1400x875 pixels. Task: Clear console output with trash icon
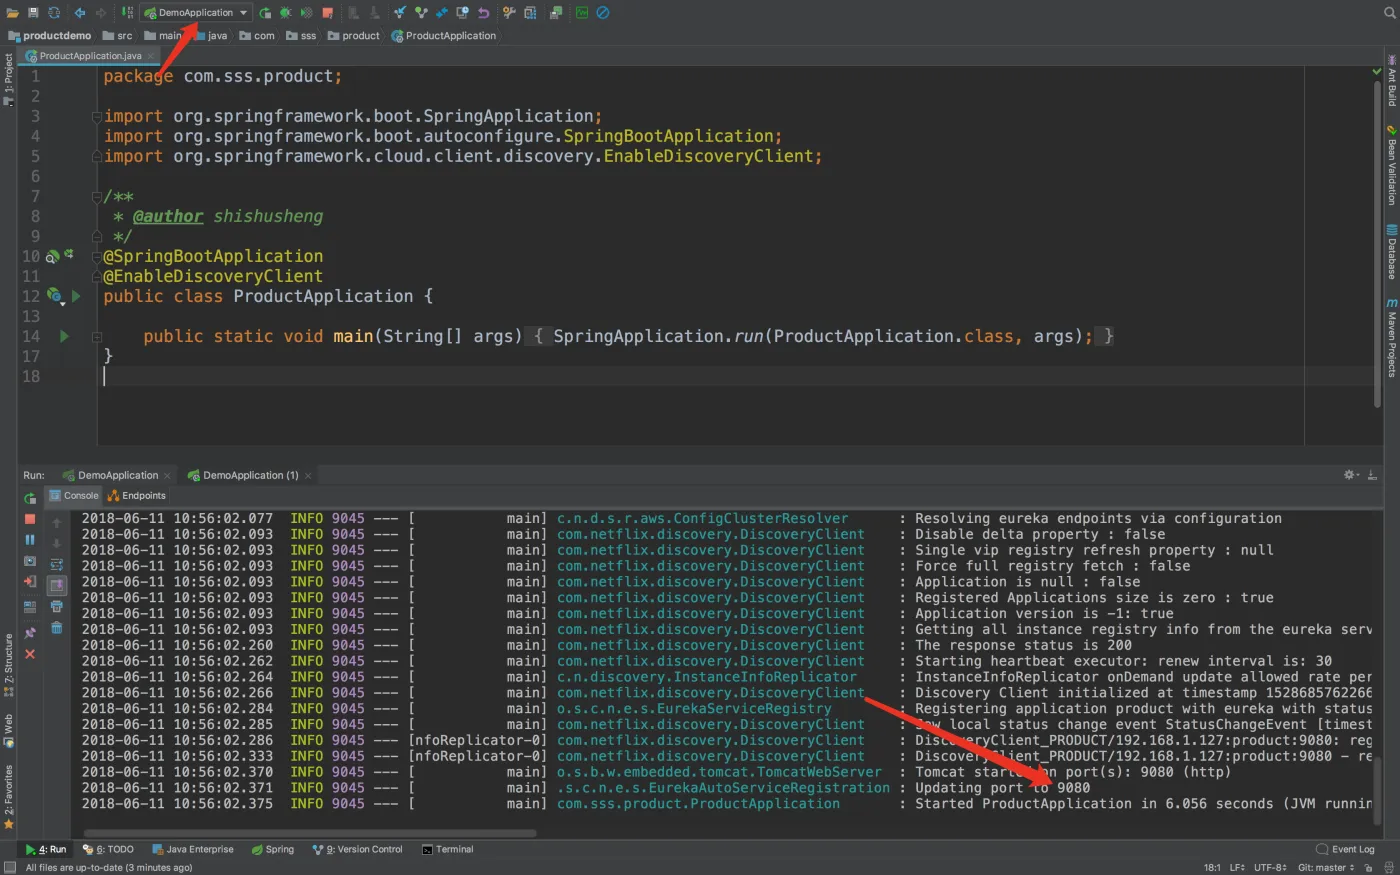click(x=57, y=628)
